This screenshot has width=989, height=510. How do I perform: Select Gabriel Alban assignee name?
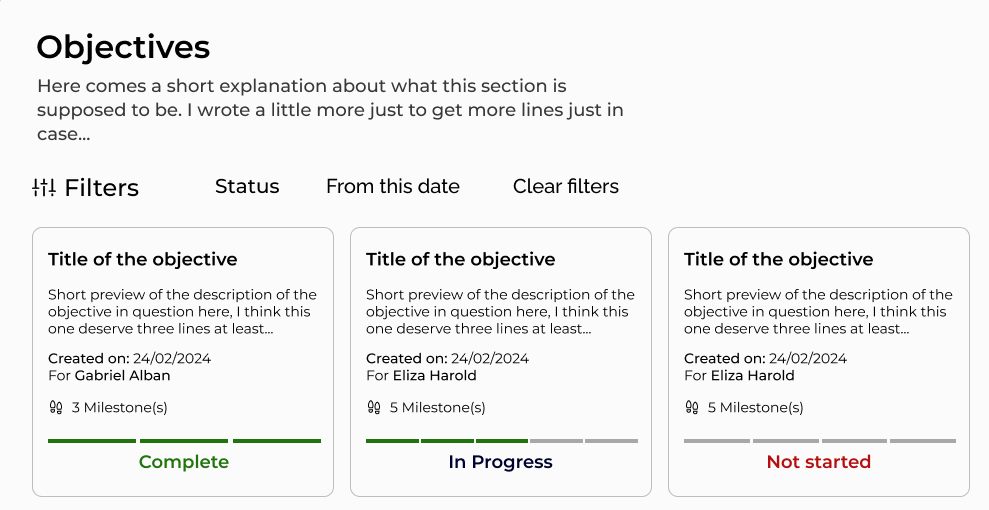123,376
